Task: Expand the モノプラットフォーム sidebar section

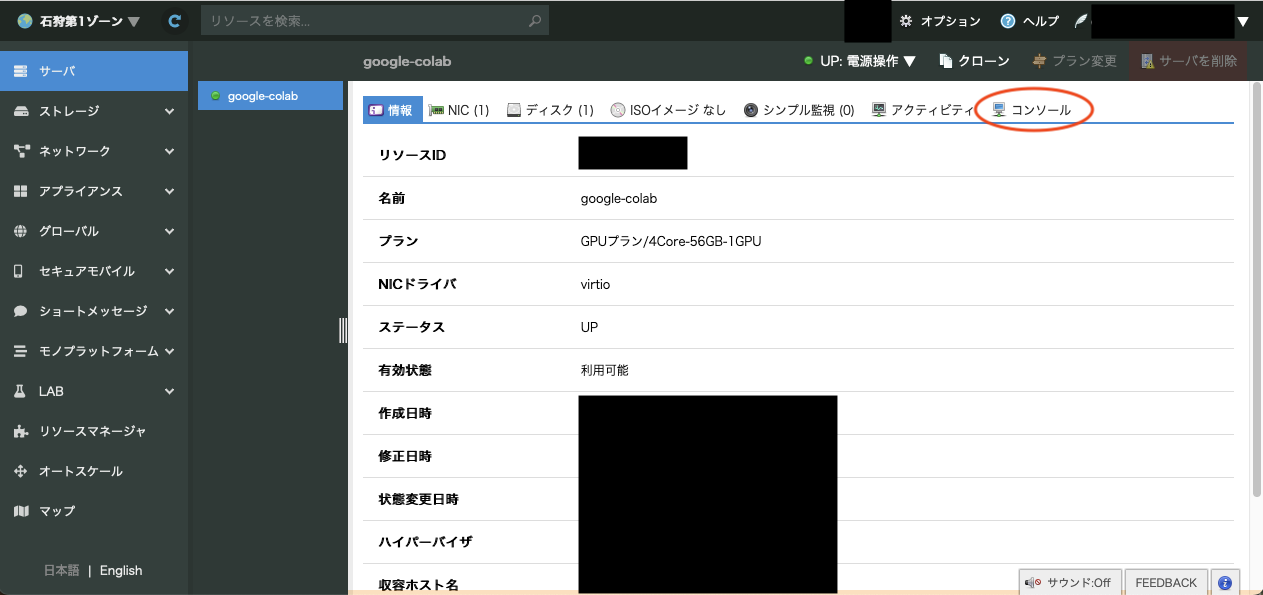Action: [x=169, y=351]
